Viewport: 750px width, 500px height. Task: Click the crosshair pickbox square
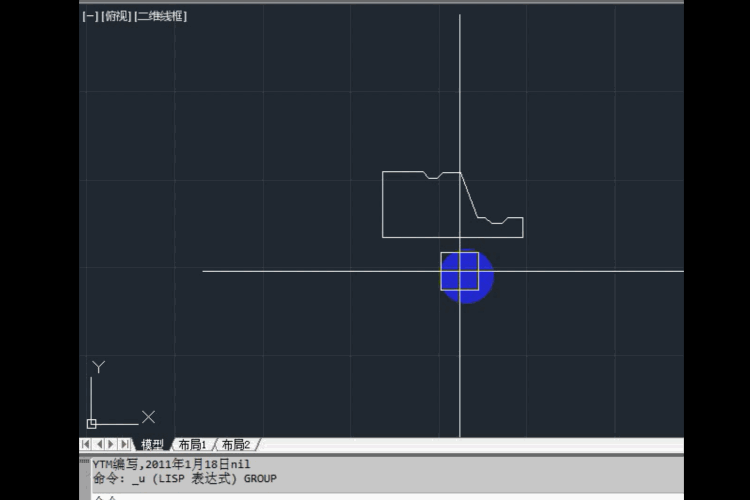tap(460, 271)
